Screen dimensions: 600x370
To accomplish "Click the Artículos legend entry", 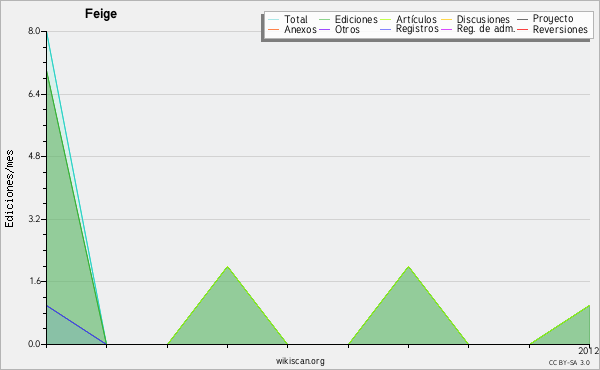I will [416, 19].
